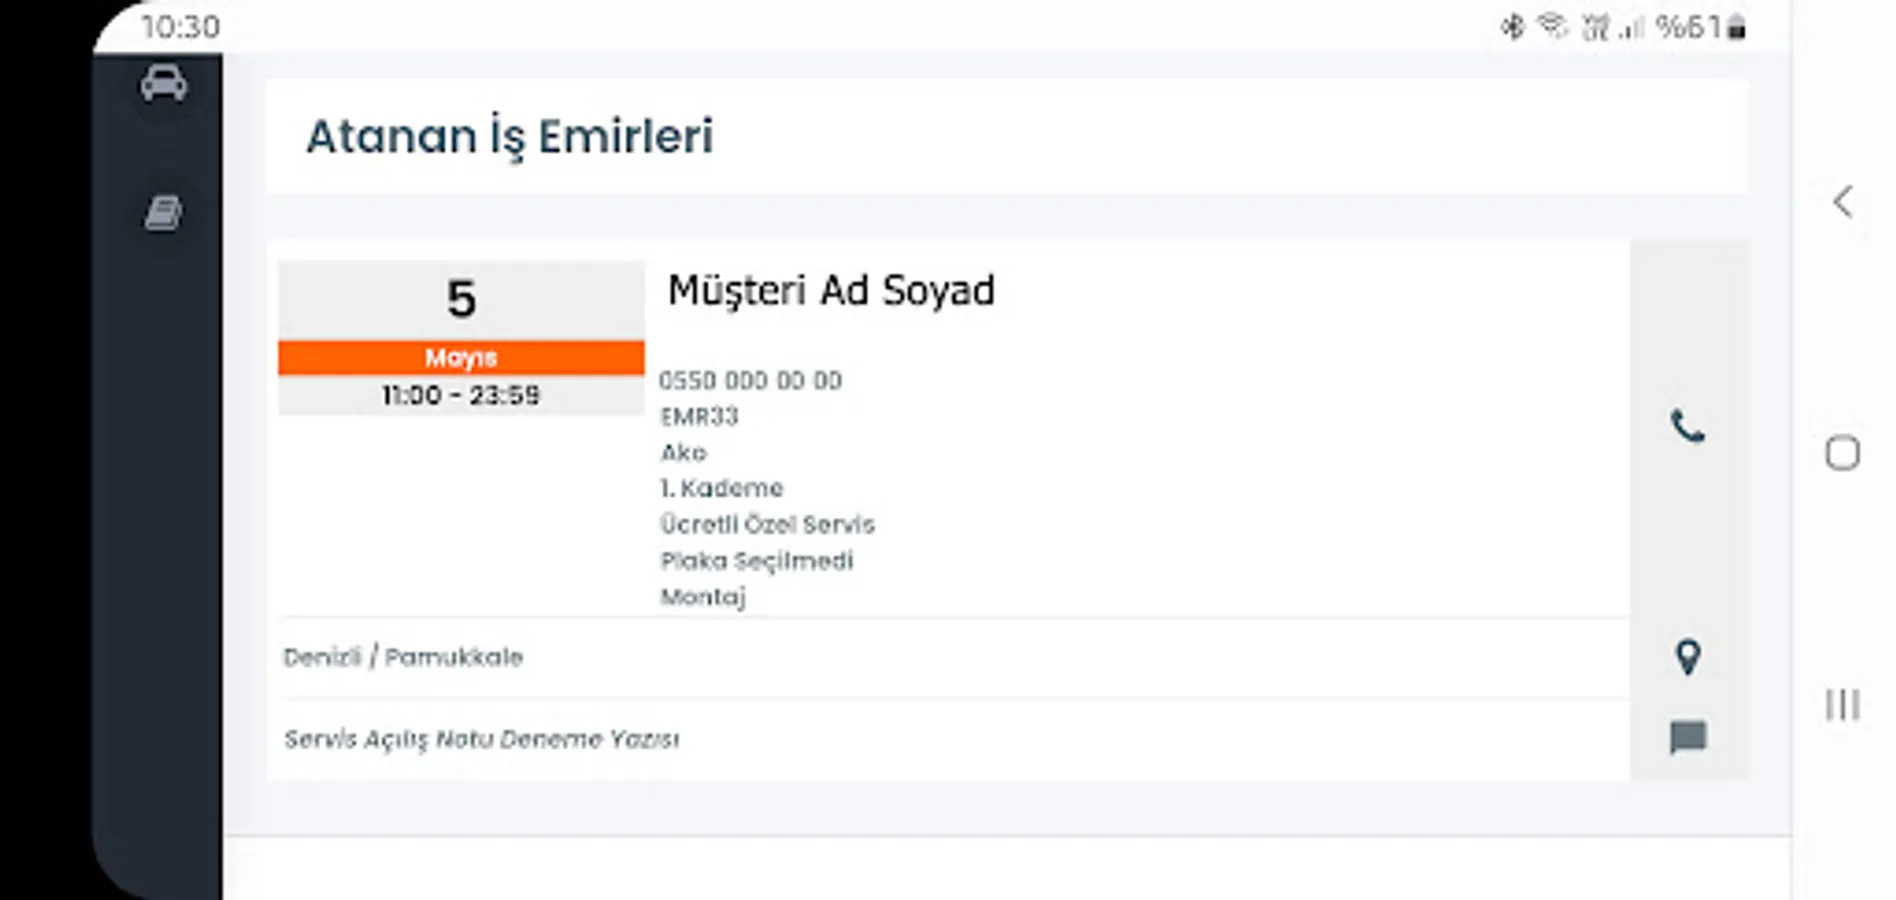1896x900 pixels.
Task: Tap the 11:00 - 23:59 time range
Action: coord(461,395)
